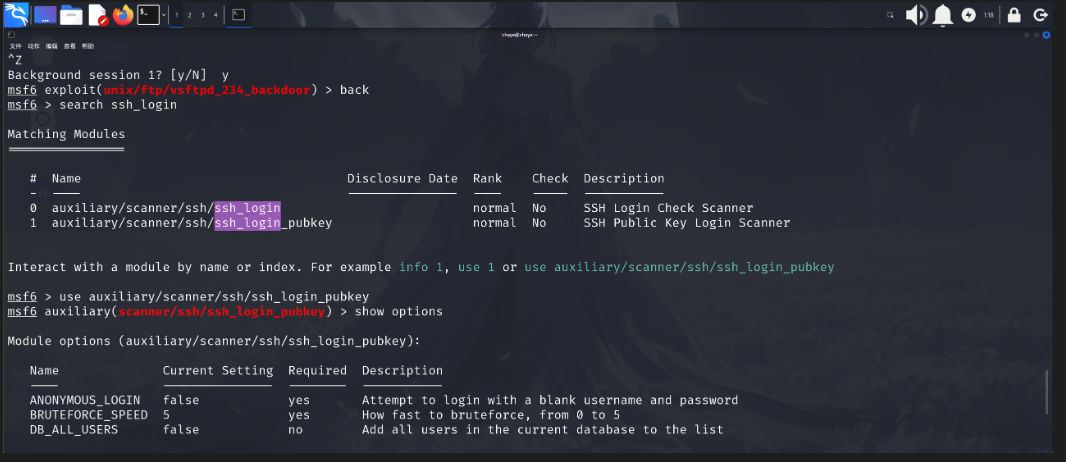The image size is (1066, 462).
Task: Open the volume speaker control
Action: click(x=916, y=14)
